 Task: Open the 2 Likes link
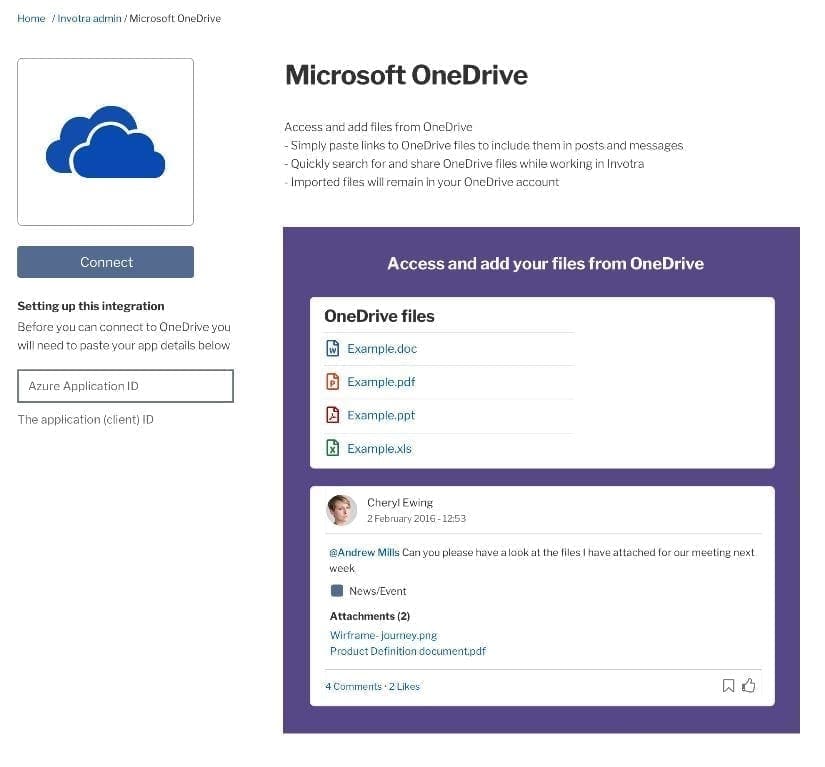click(x=404, y=687)
